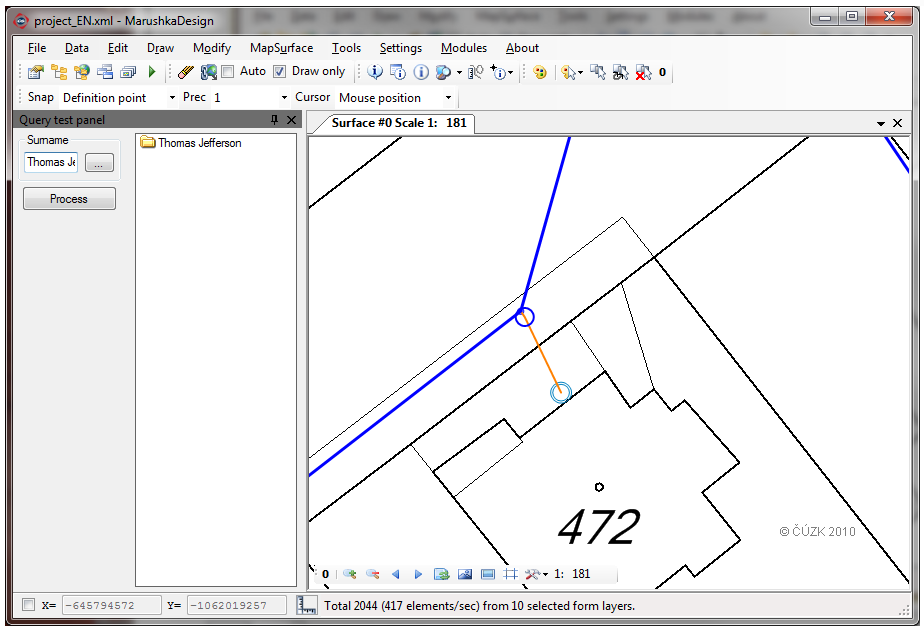Image resolution: width=924 pixels, height=629 pixels.
Task: Click the round blue info circle icon
Action: [421, 72]
